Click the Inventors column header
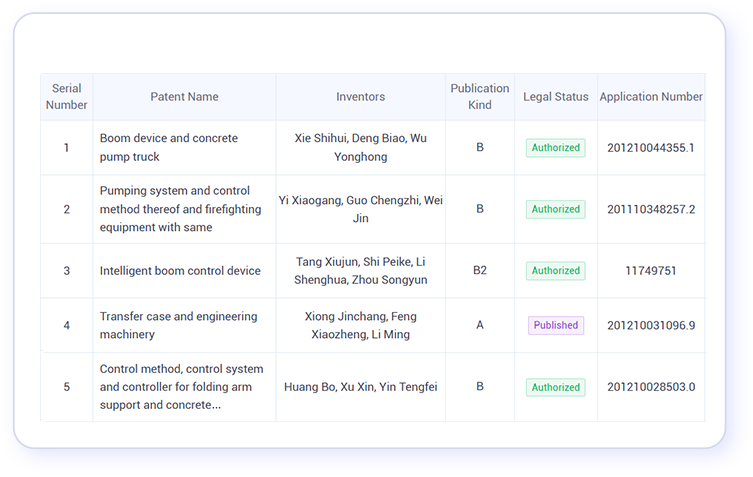The height and width of the screenshot is (477, 753). [361, 97]
